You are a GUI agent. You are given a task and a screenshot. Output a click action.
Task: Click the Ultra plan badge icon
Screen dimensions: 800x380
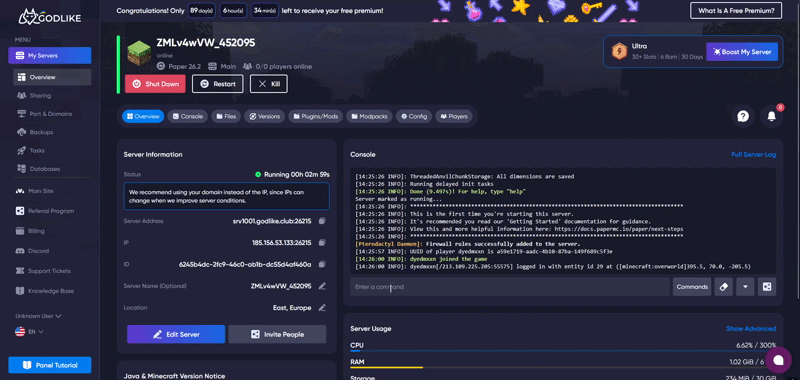619,52
